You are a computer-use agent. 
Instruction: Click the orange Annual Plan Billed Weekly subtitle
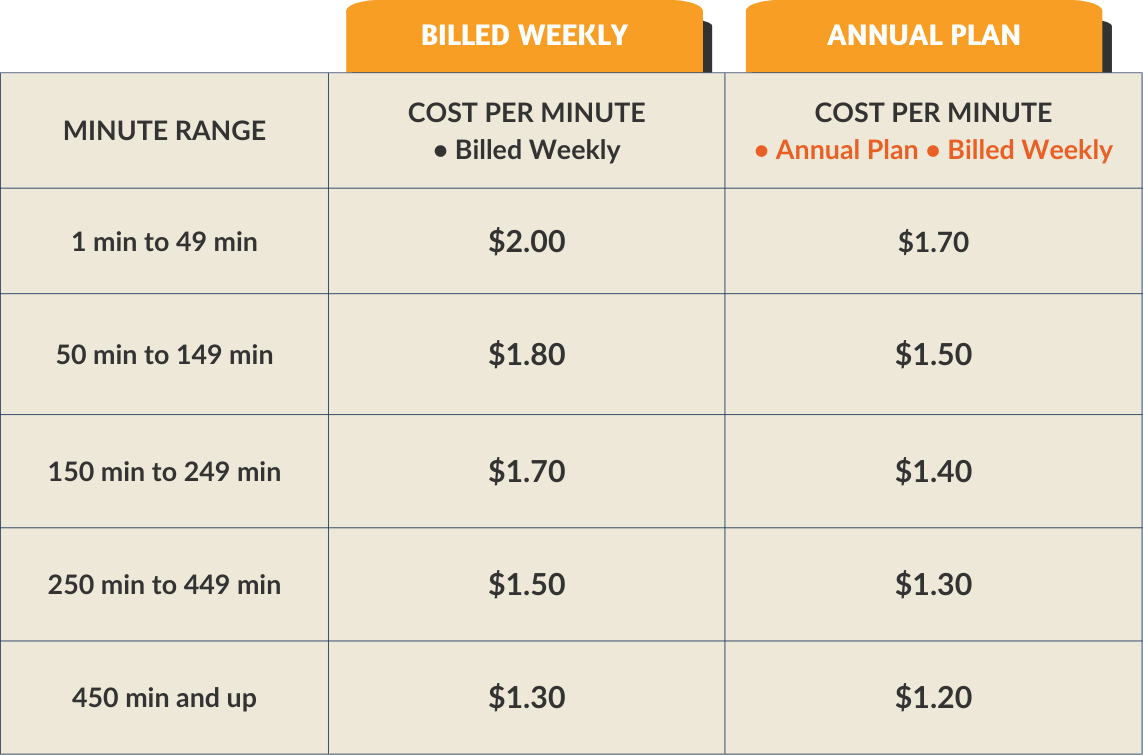point(933,150)
